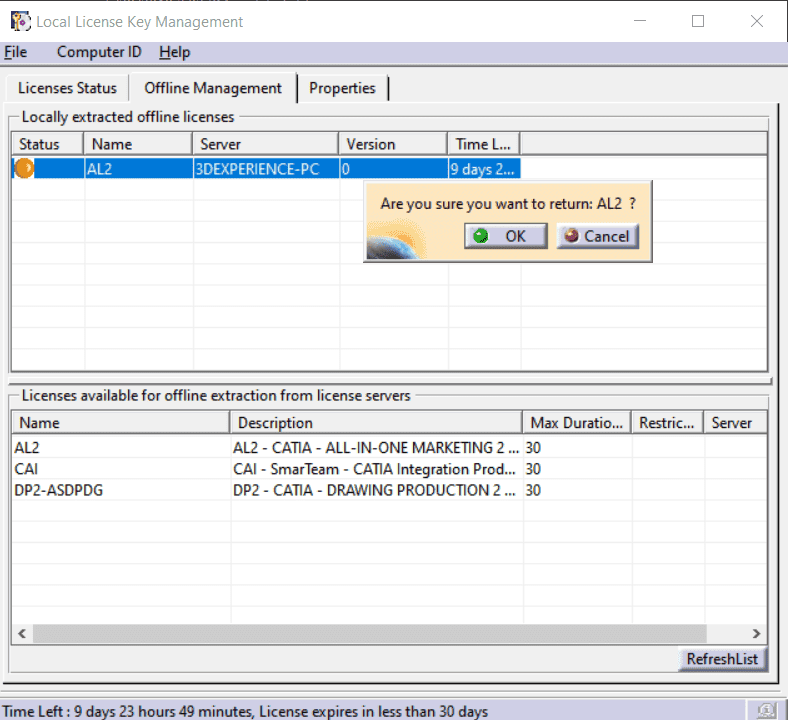Click the orange status icon in AL2 row
This screenshot has height=720, width=788.
pos(24,168)
